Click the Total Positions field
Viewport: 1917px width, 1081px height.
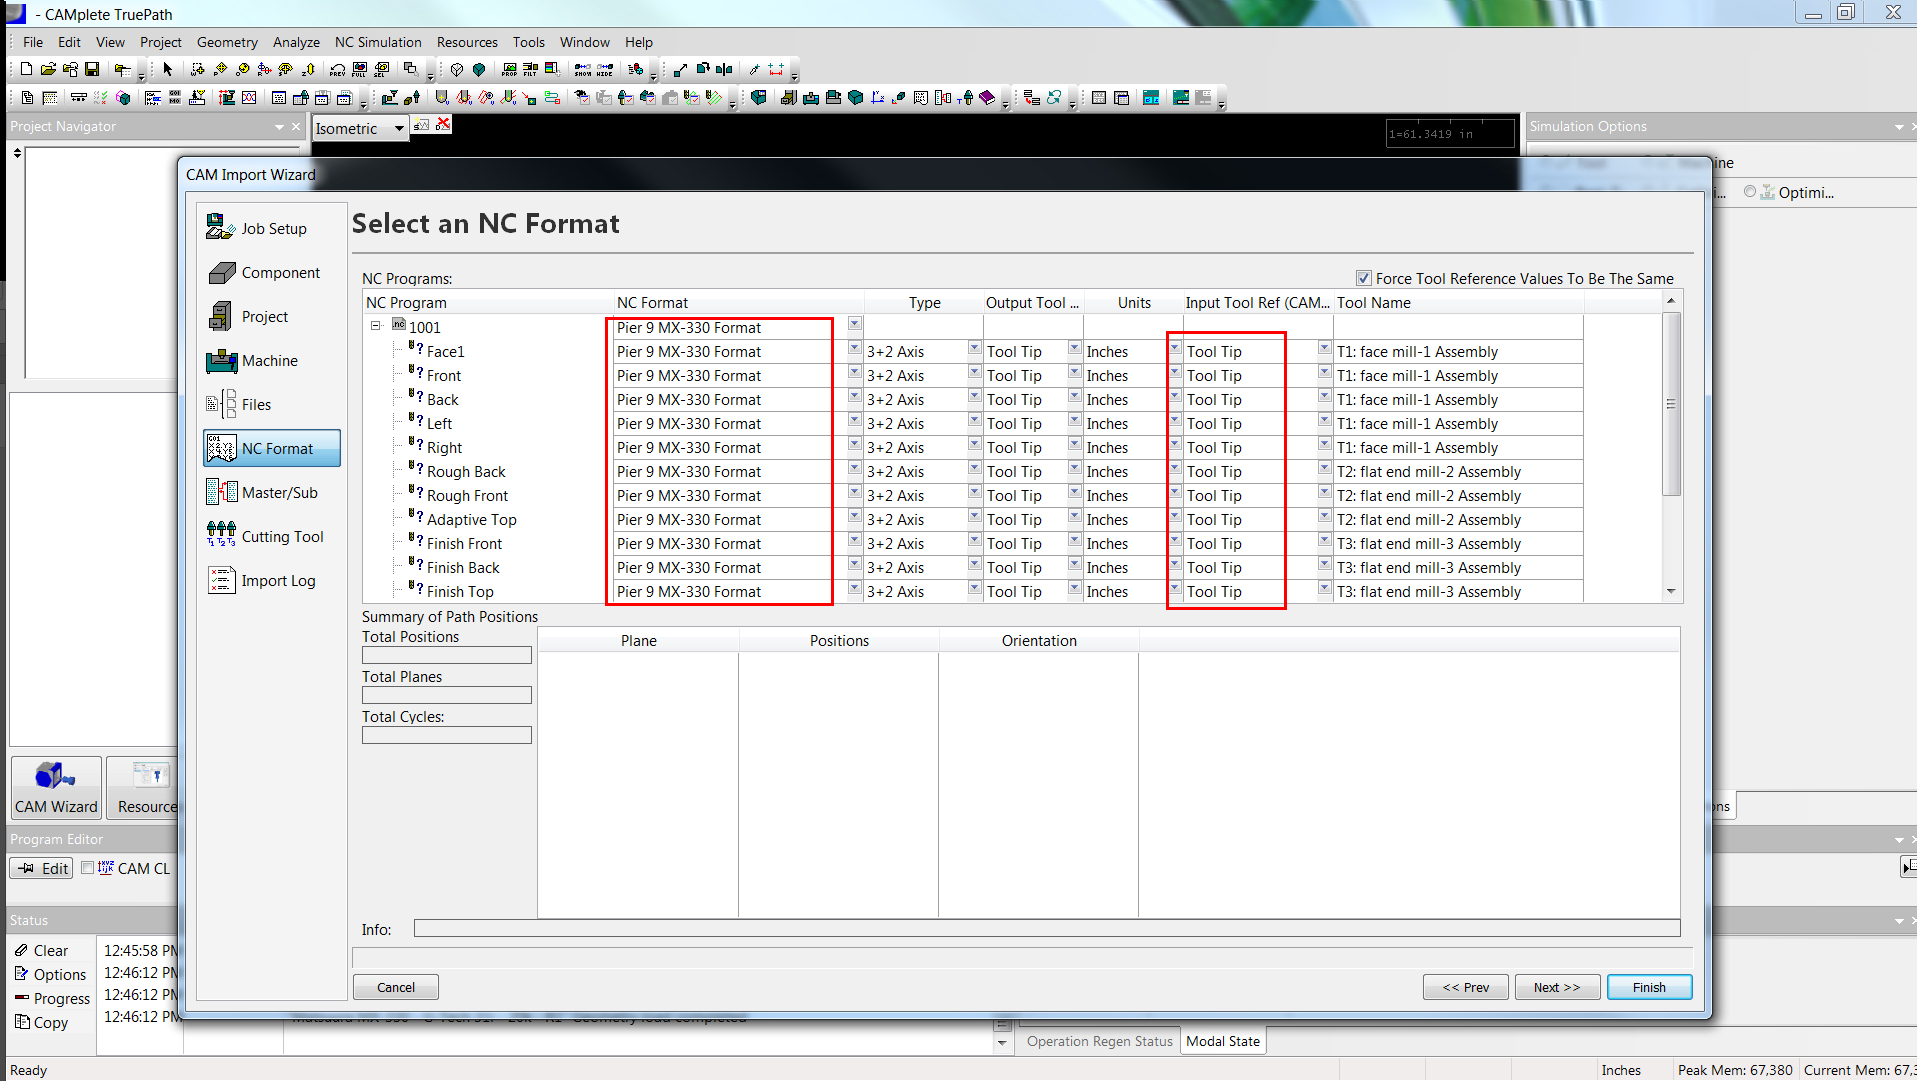coord(447,655)
